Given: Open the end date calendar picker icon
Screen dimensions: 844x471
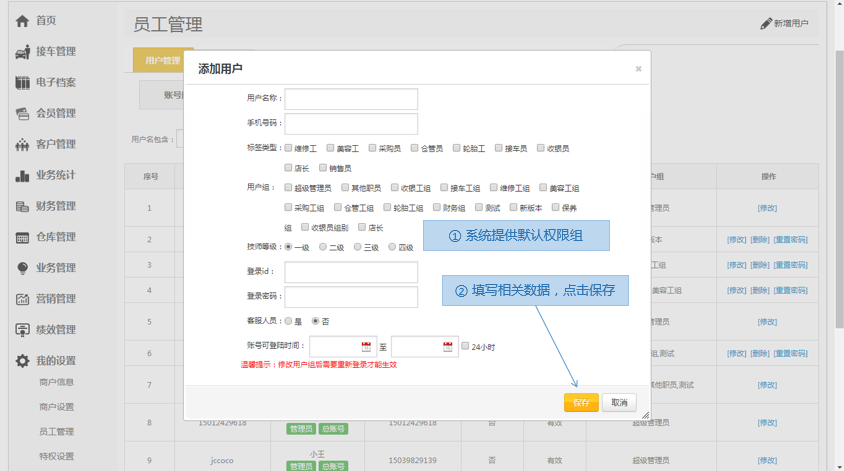Looking at the screenshot, I should [x=448, y=347].
